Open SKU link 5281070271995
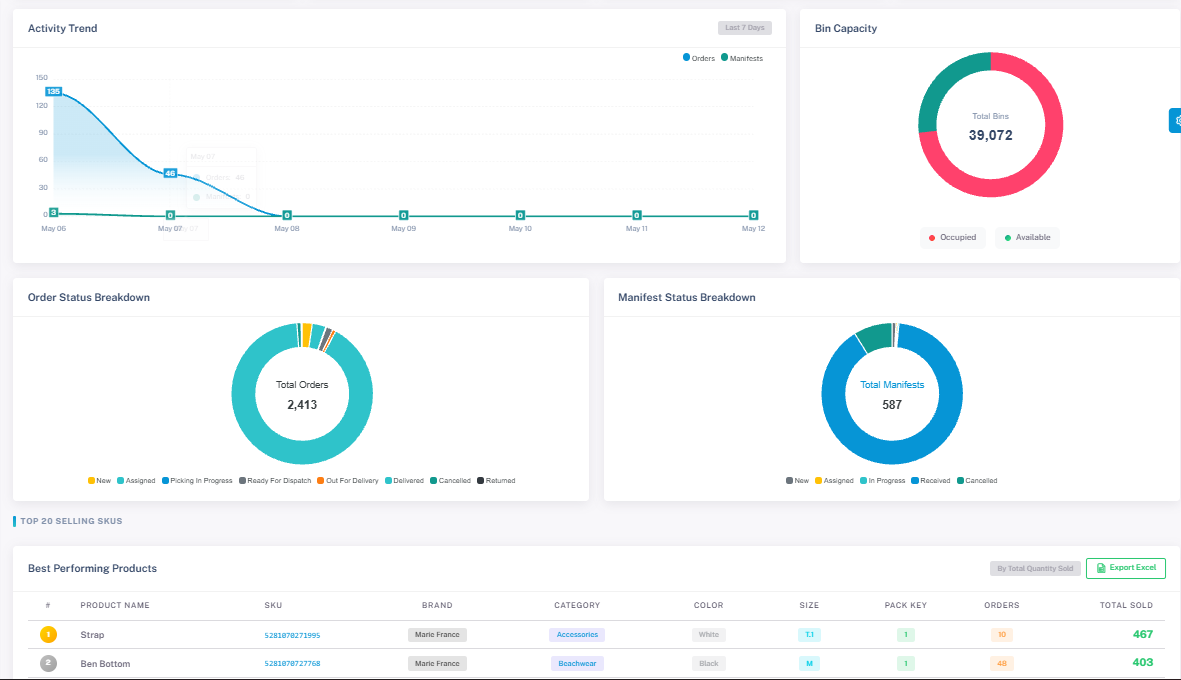The image size is (1181, 680). tap(292, 636)
